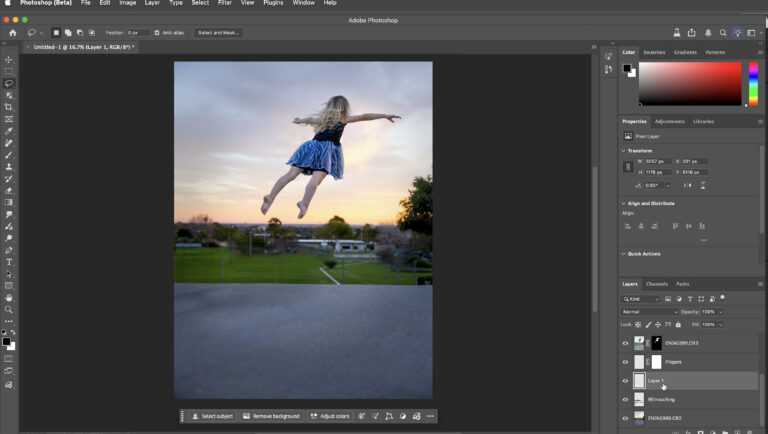Open more options in the contextual bar
Viewport: 768px width, 434px height.
[x=431, y=416]
